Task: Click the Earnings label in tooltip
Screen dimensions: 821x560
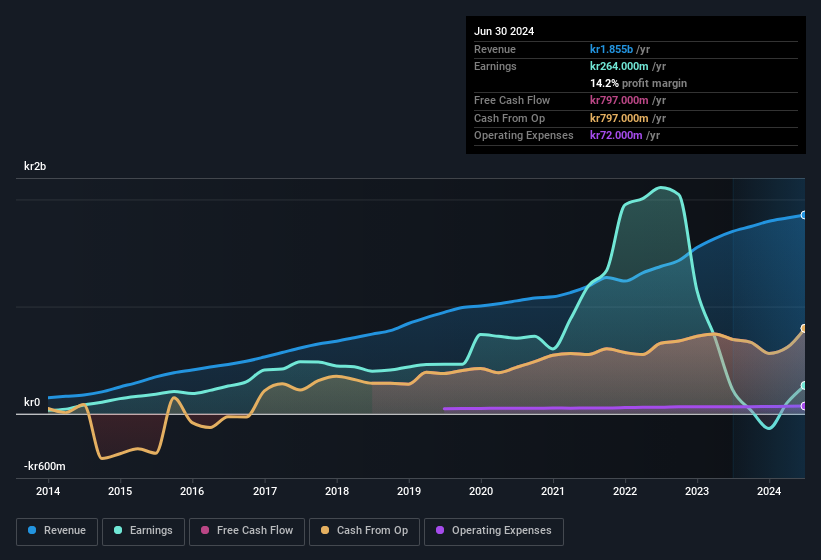Action: [x=495, y=66]
